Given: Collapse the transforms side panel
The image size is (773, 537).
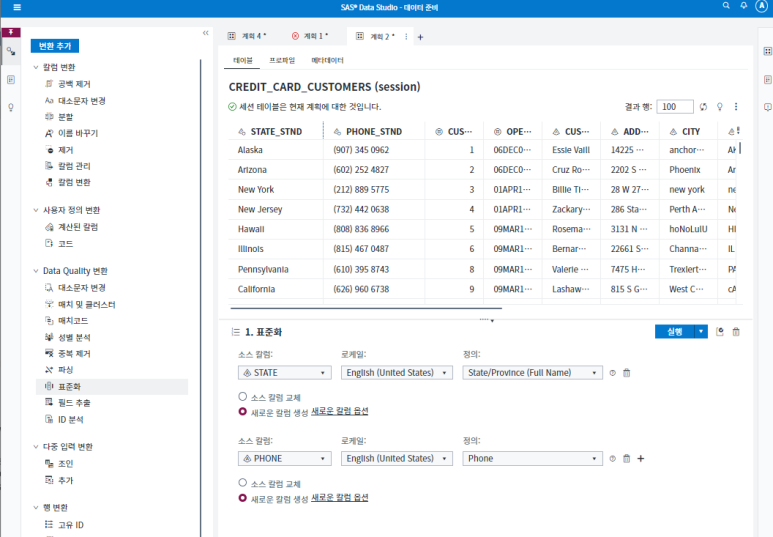Looking at the screenshot, I should tap(206, 33).
